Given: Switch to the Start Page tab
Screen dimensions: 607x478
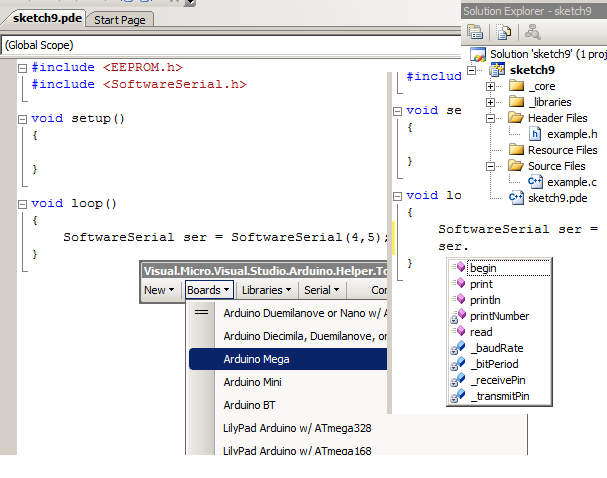Looking at the screenshot, I should tap(120, 20).
